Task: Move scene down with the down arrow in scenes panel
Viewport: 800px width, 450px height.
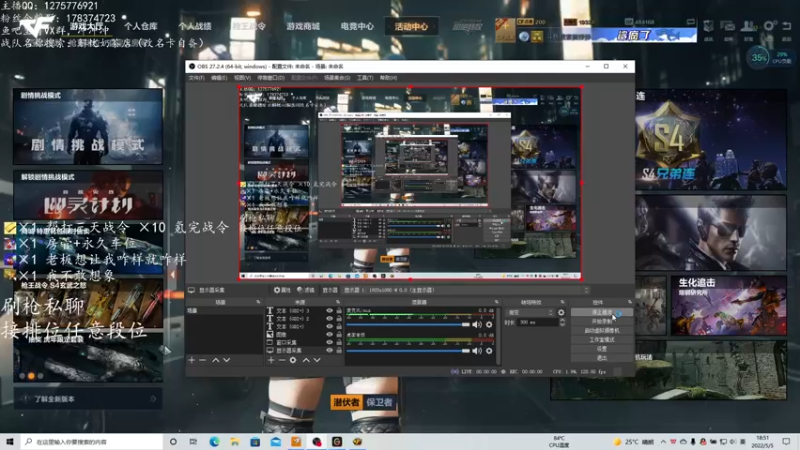Action: coord(227,360)
